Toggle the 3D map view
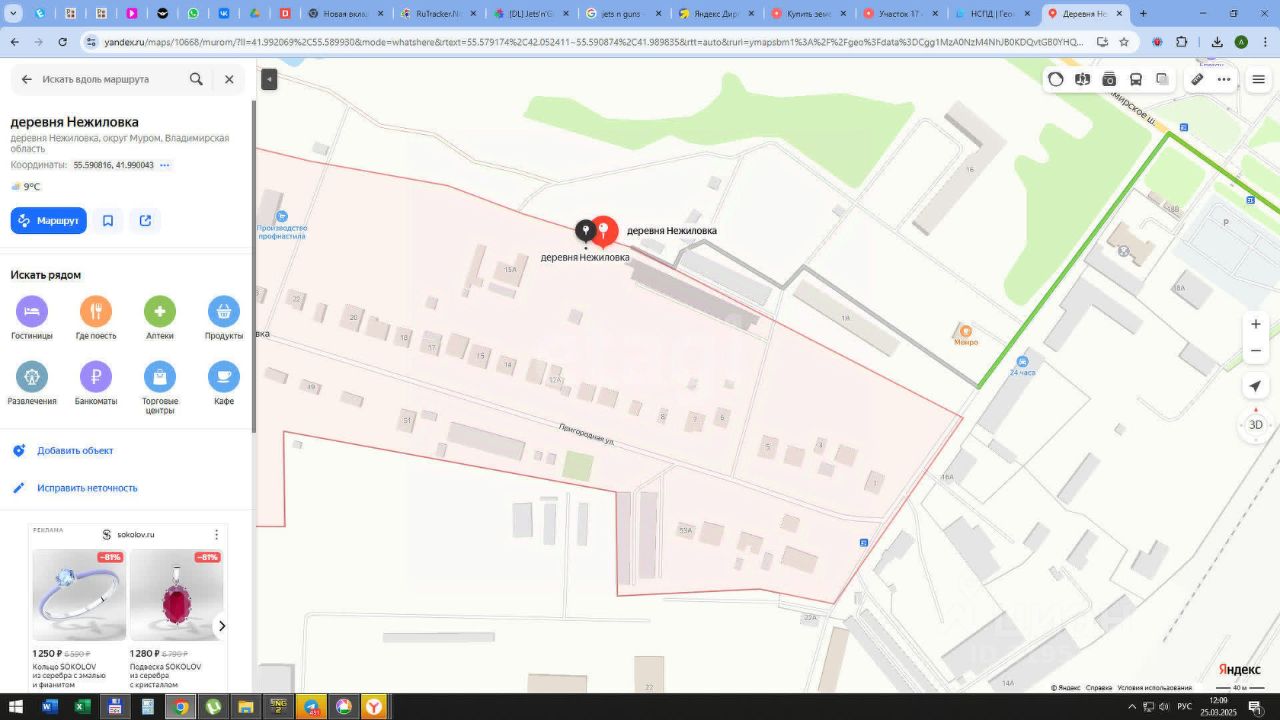Viewport: 1280px width, 720px height. (x=1256, y=425)
